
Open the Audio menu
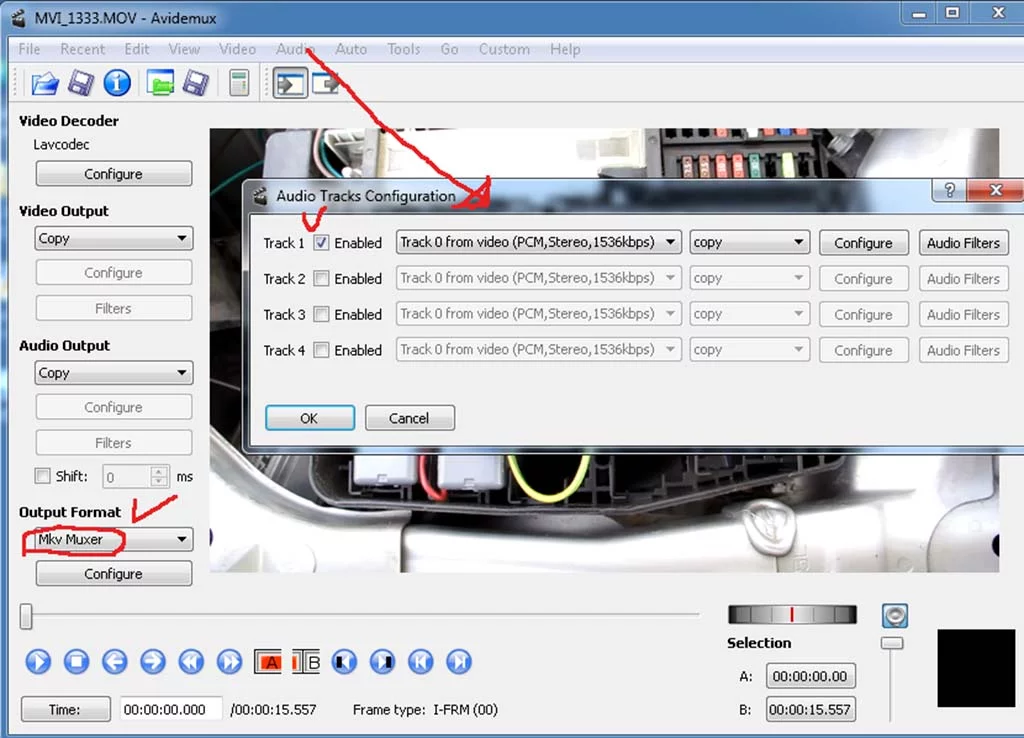[x=295, y=49]
